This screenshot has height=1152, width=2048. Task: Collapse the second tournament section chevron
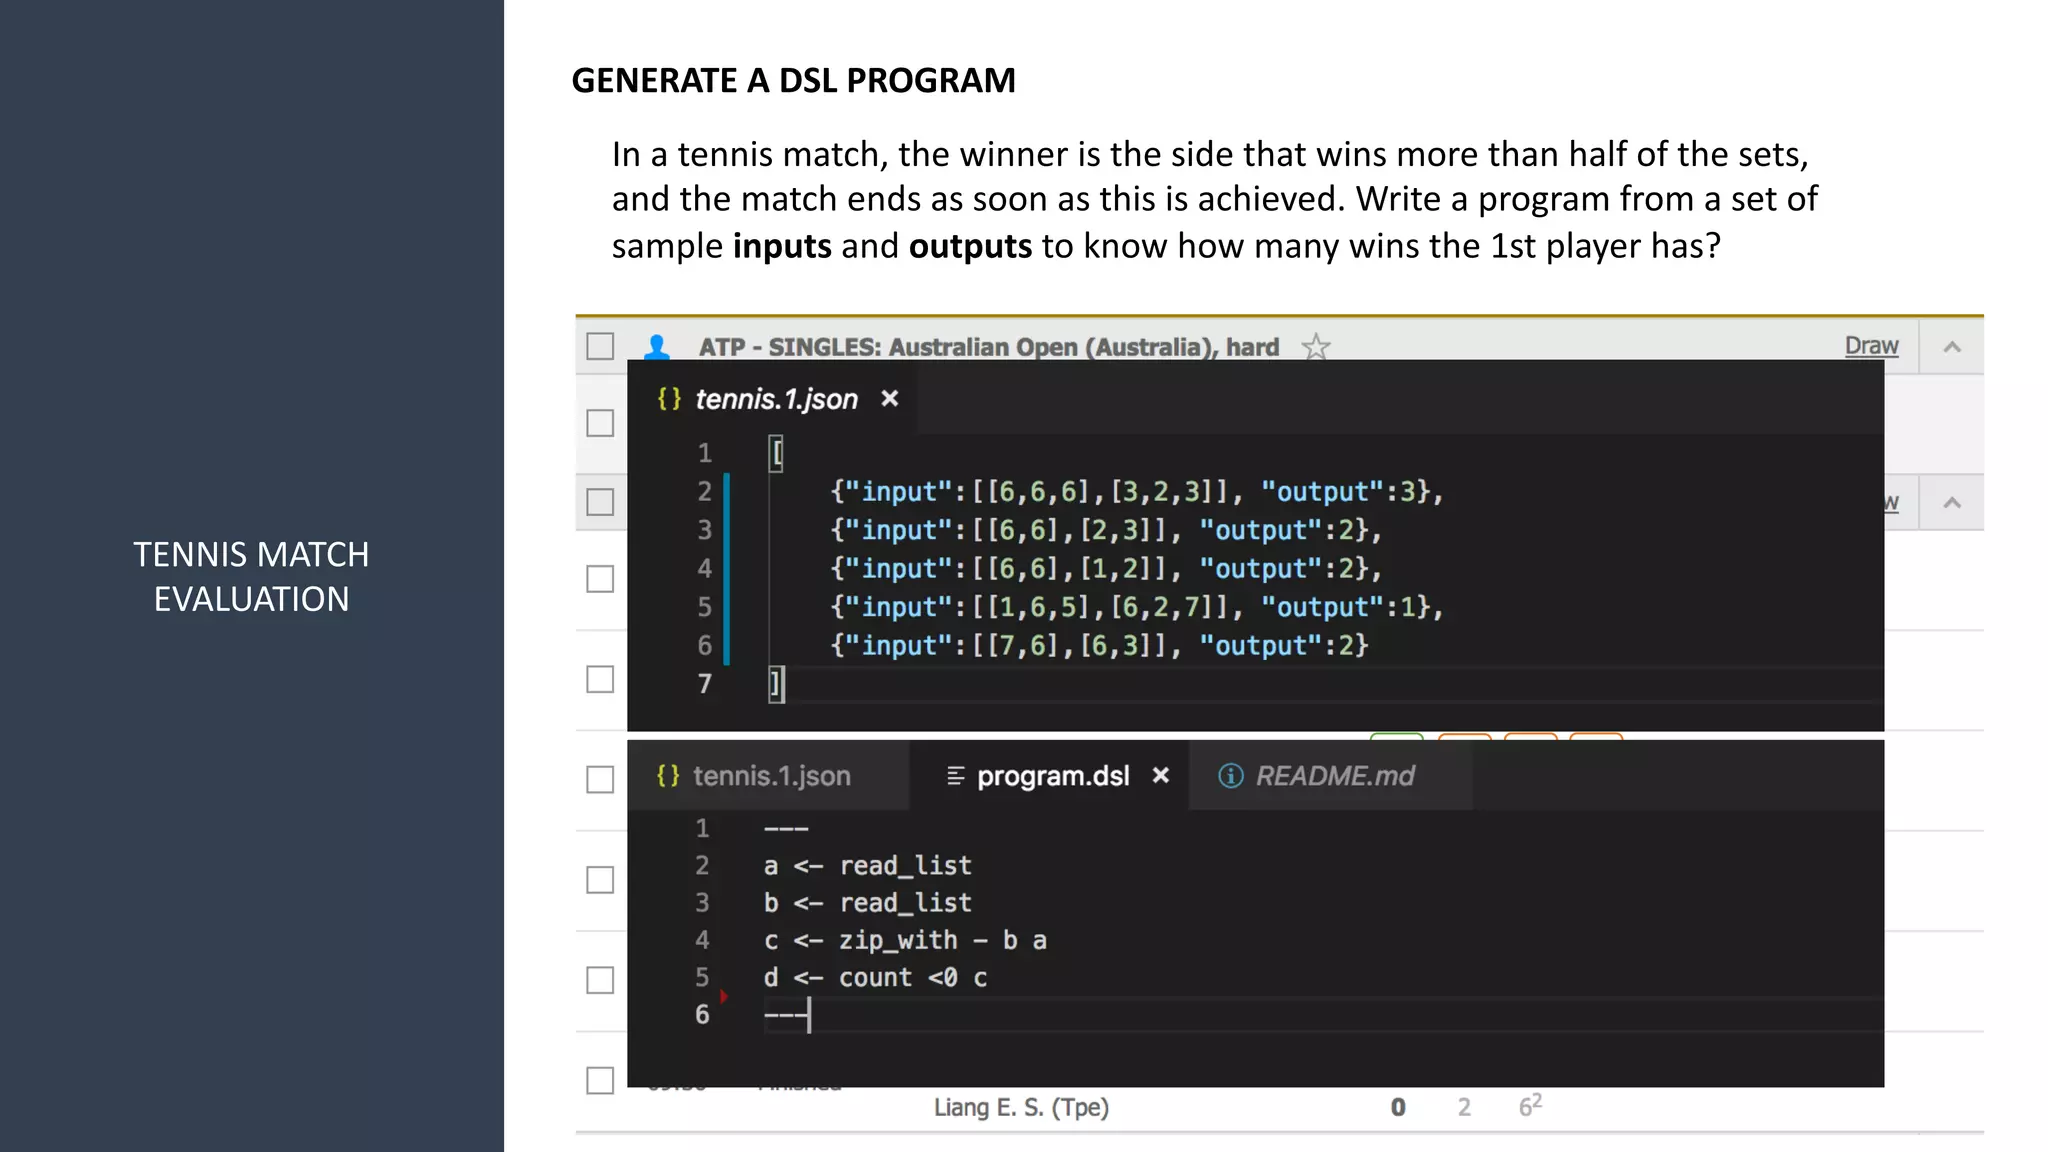click(1952, 503)
